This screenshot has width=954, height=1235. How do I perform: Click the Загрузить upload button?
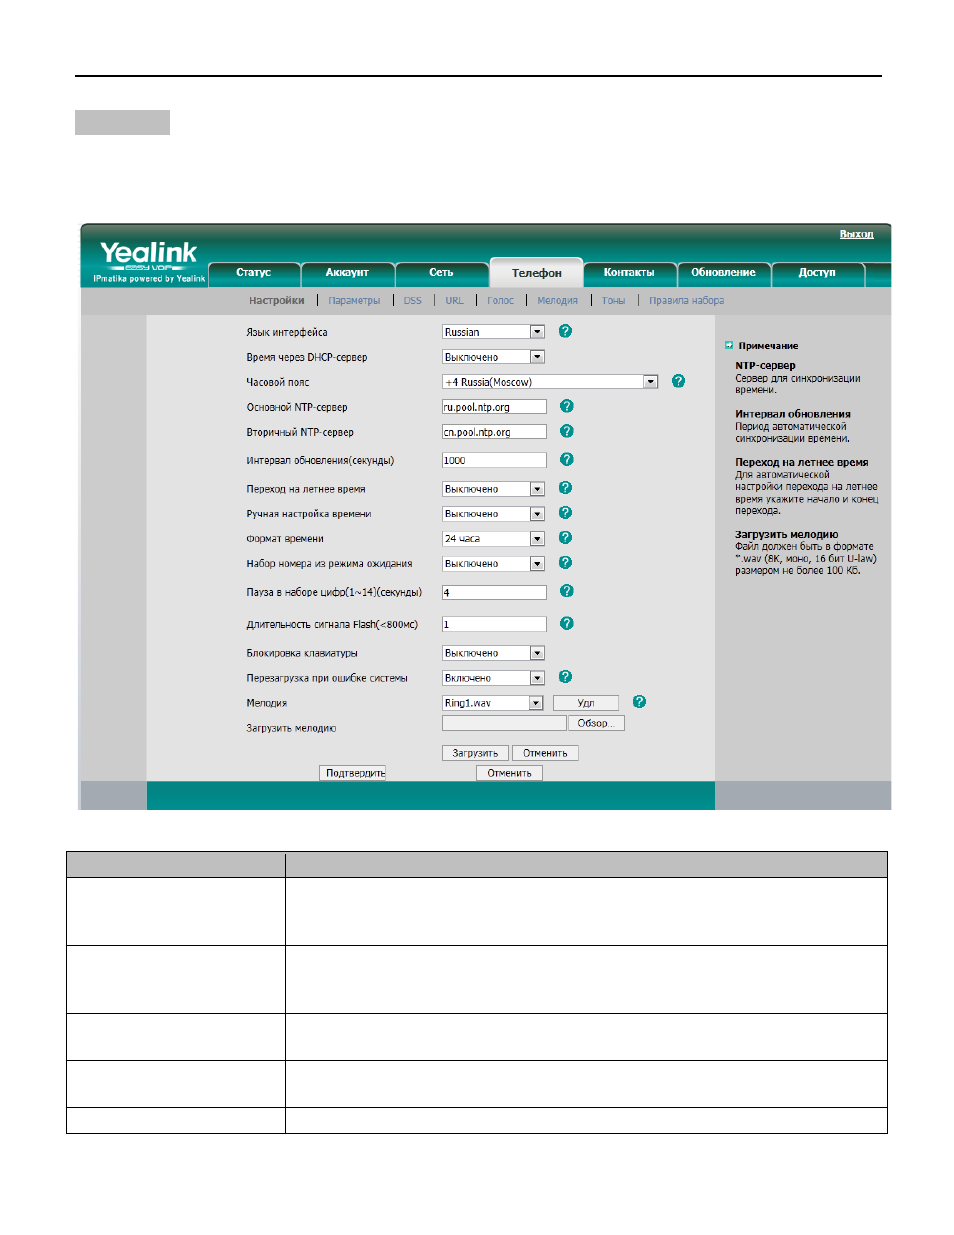(475, 753)
